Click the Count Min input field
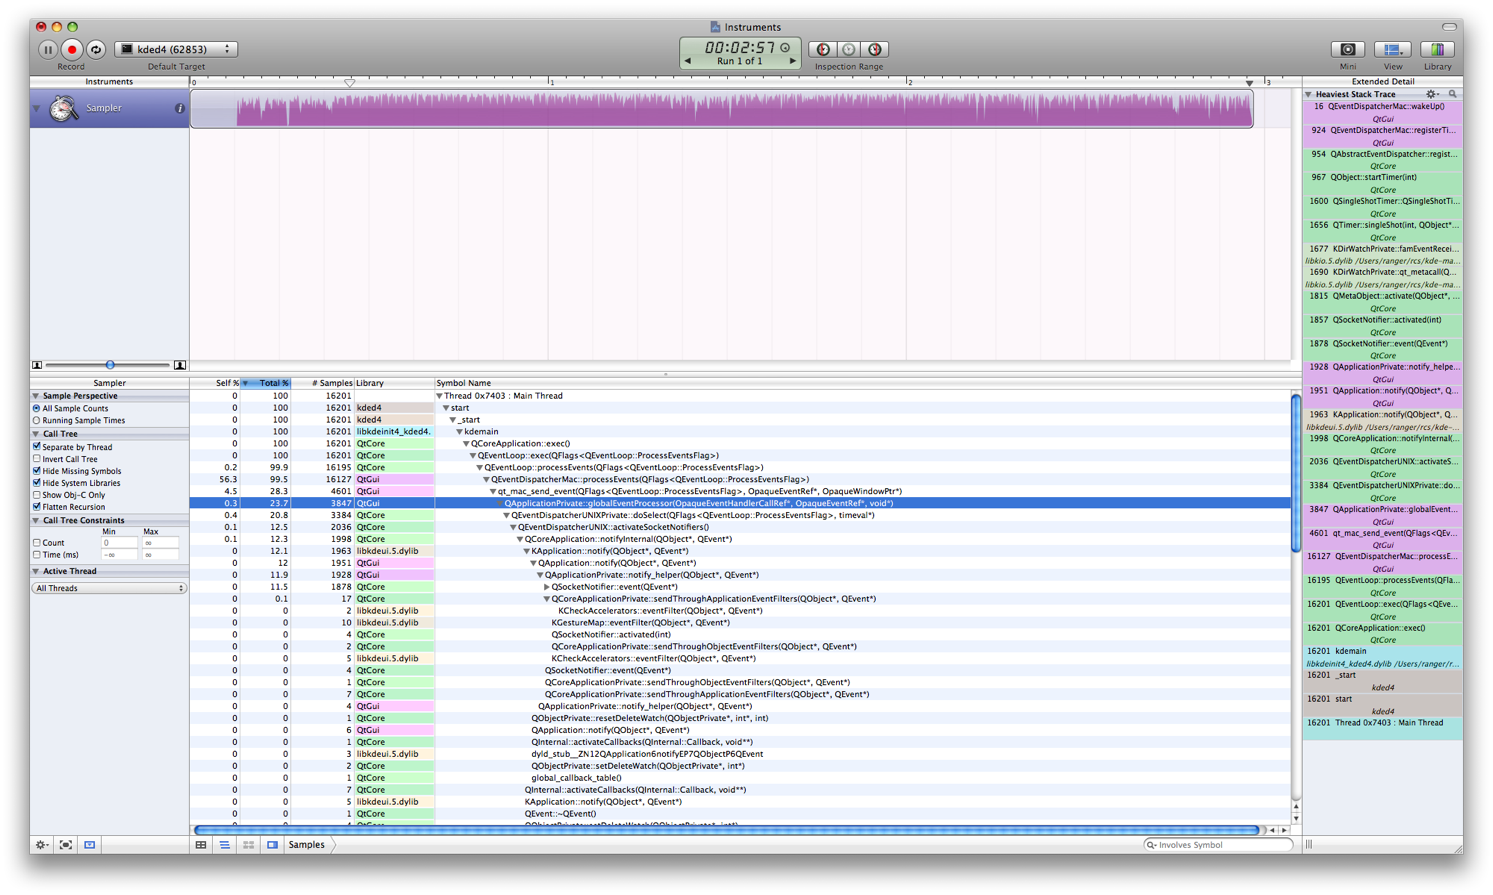Screen dimensions: 1493x895 coord(120,543)
